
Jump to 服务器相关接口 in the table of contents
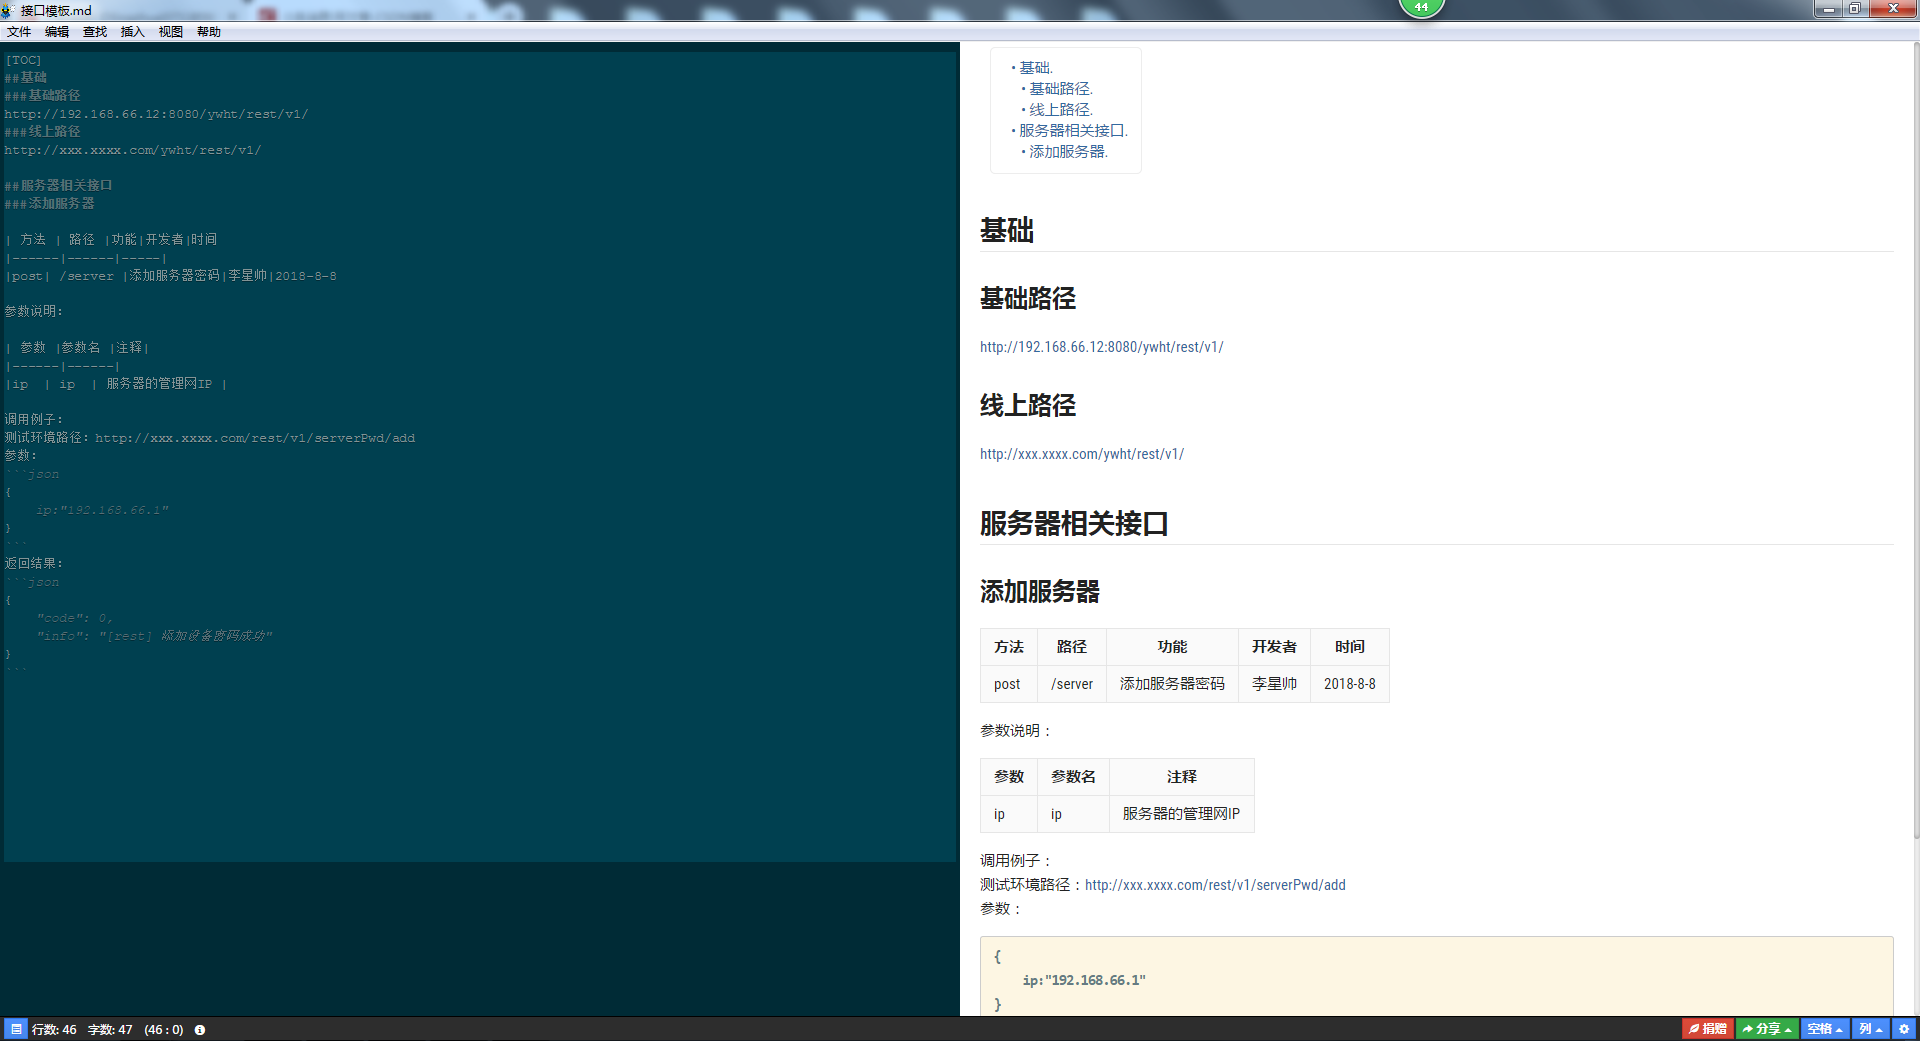[x=1073, y=131]
